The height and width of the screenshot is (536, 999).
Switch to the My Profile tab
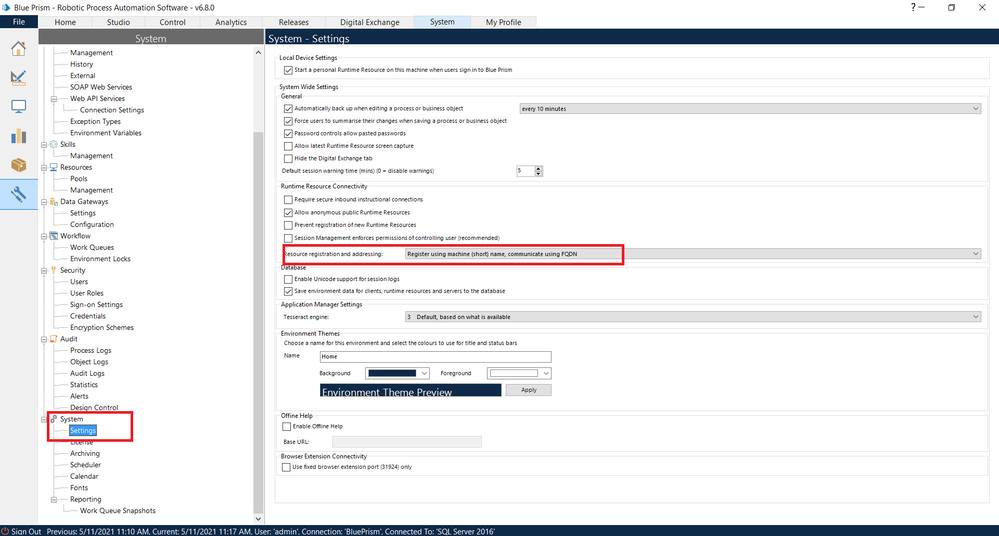(x=503, y=22)
